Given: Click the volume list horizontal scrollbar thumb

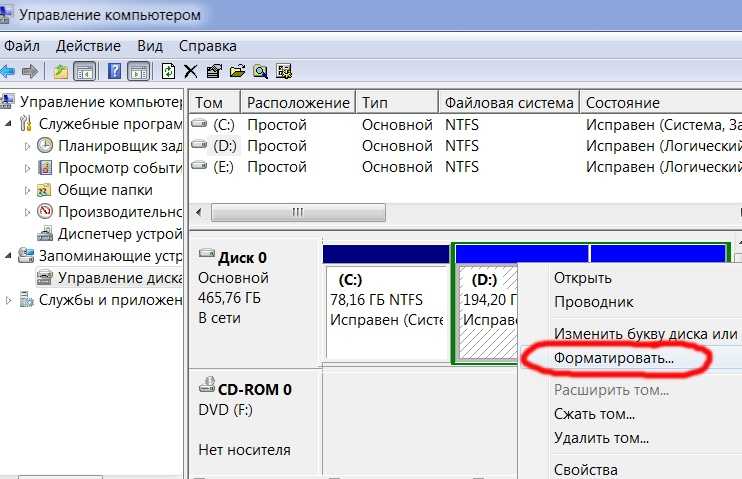Looking at the screenshot, I should pyautogui.click(x=298, y=213).
